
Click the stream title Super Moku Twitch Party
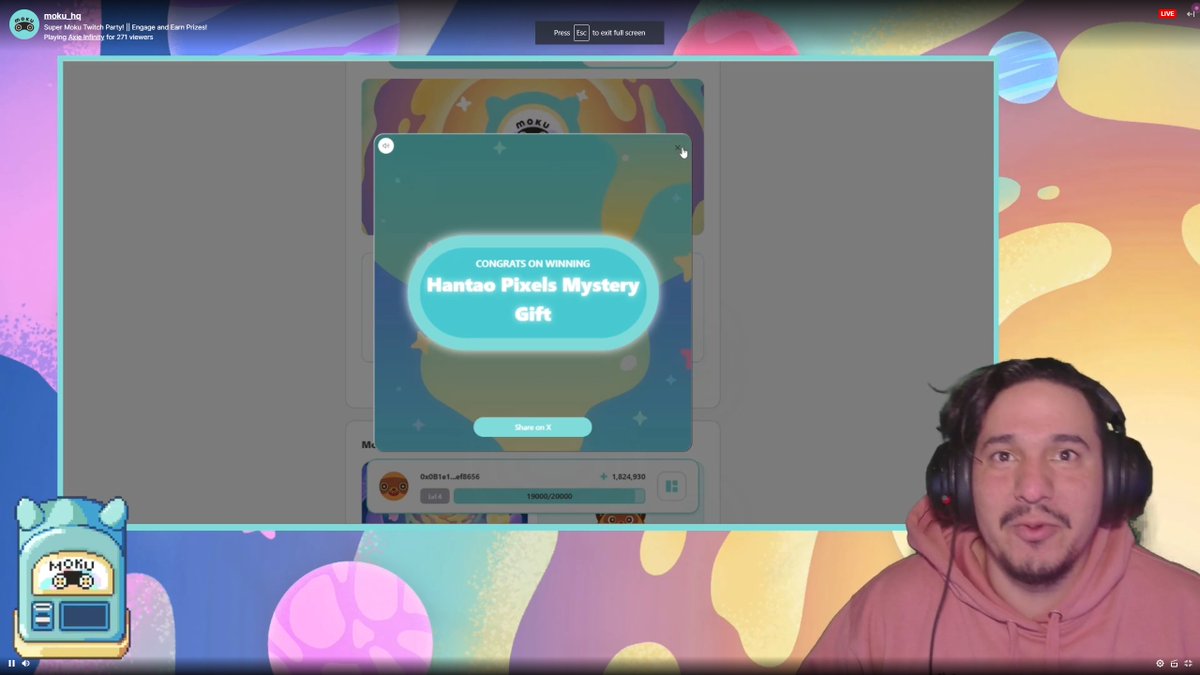126,27
